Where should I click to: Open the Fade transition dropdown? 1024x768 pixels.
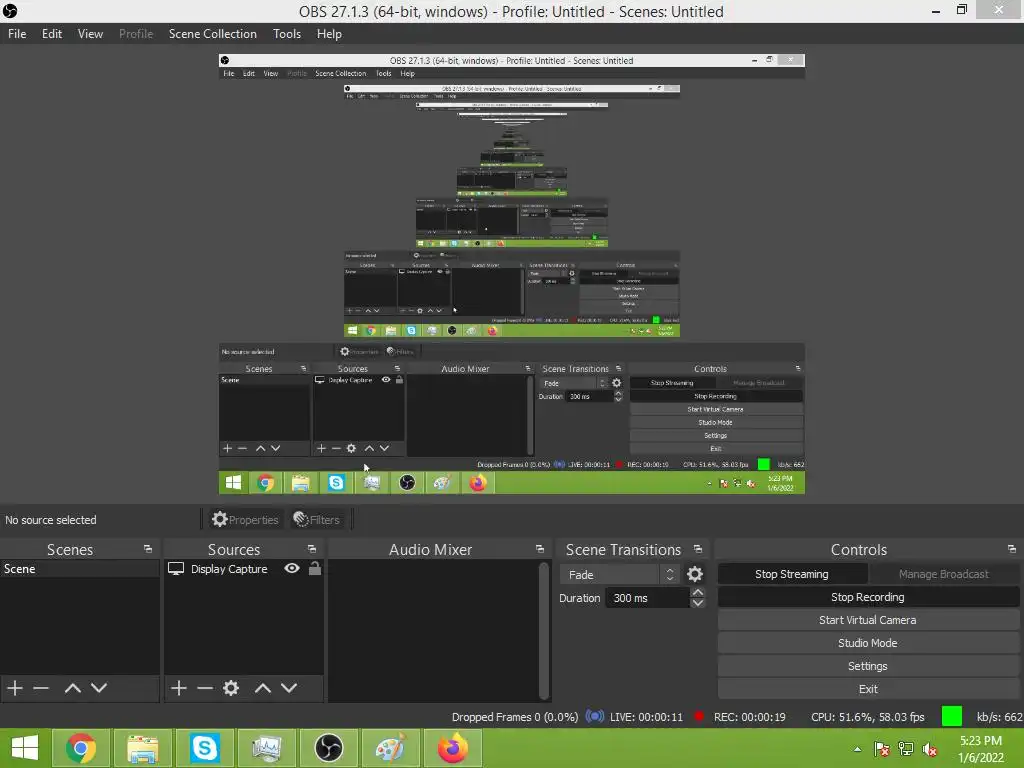619,574
